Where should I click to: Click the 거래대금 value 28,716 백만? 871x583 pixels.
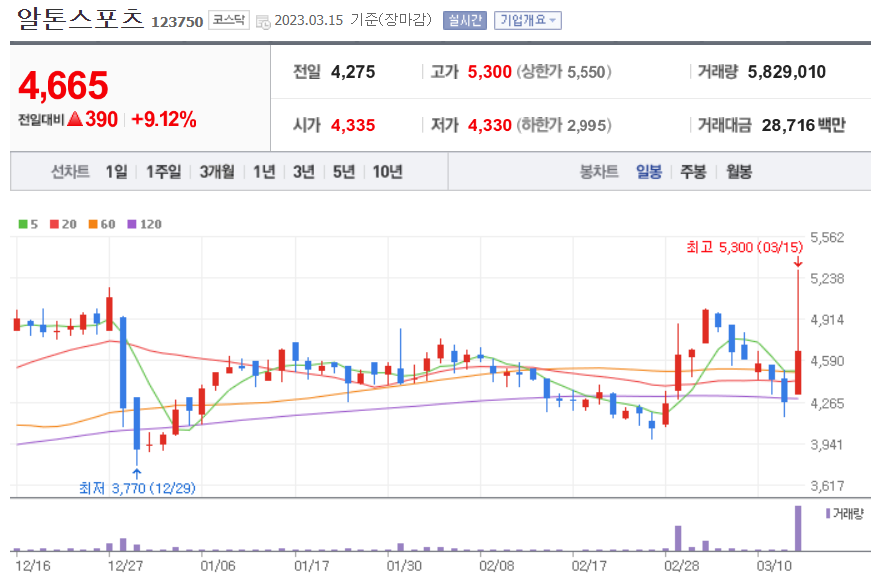[803, 125]
